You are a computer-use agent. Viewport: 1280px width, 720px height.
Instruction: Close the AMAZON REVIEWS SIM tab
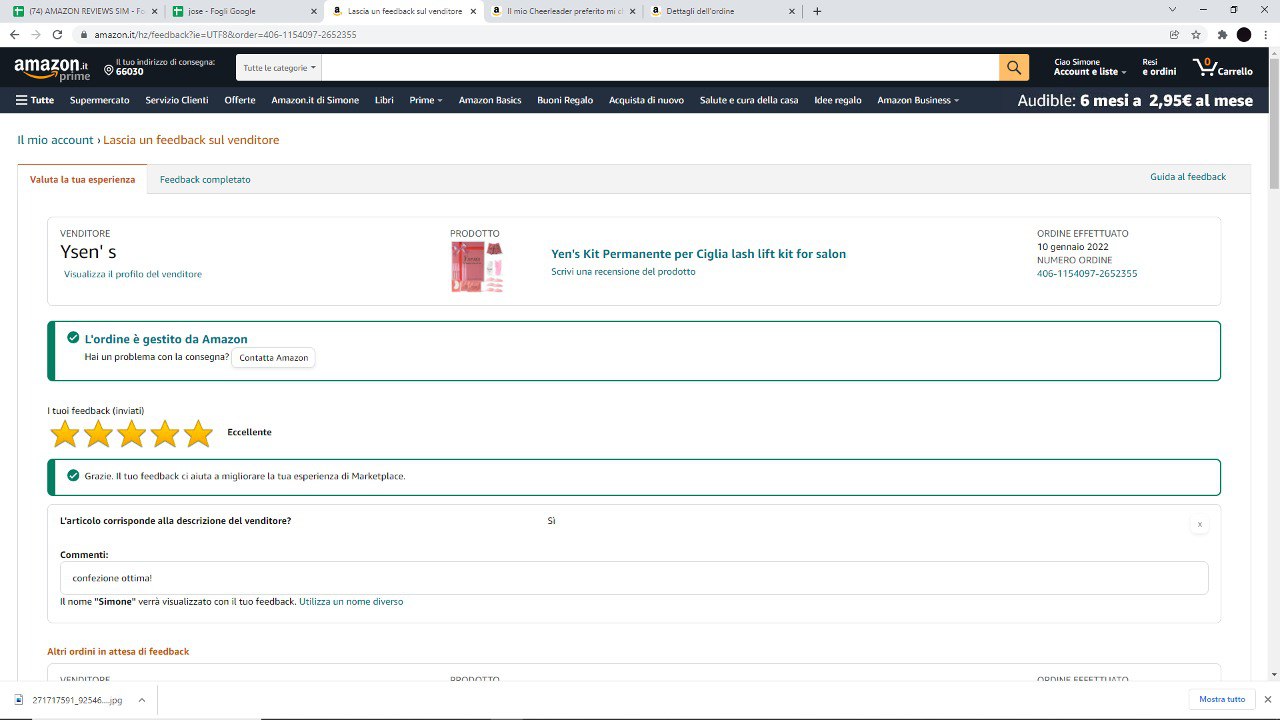click(155, 11)
